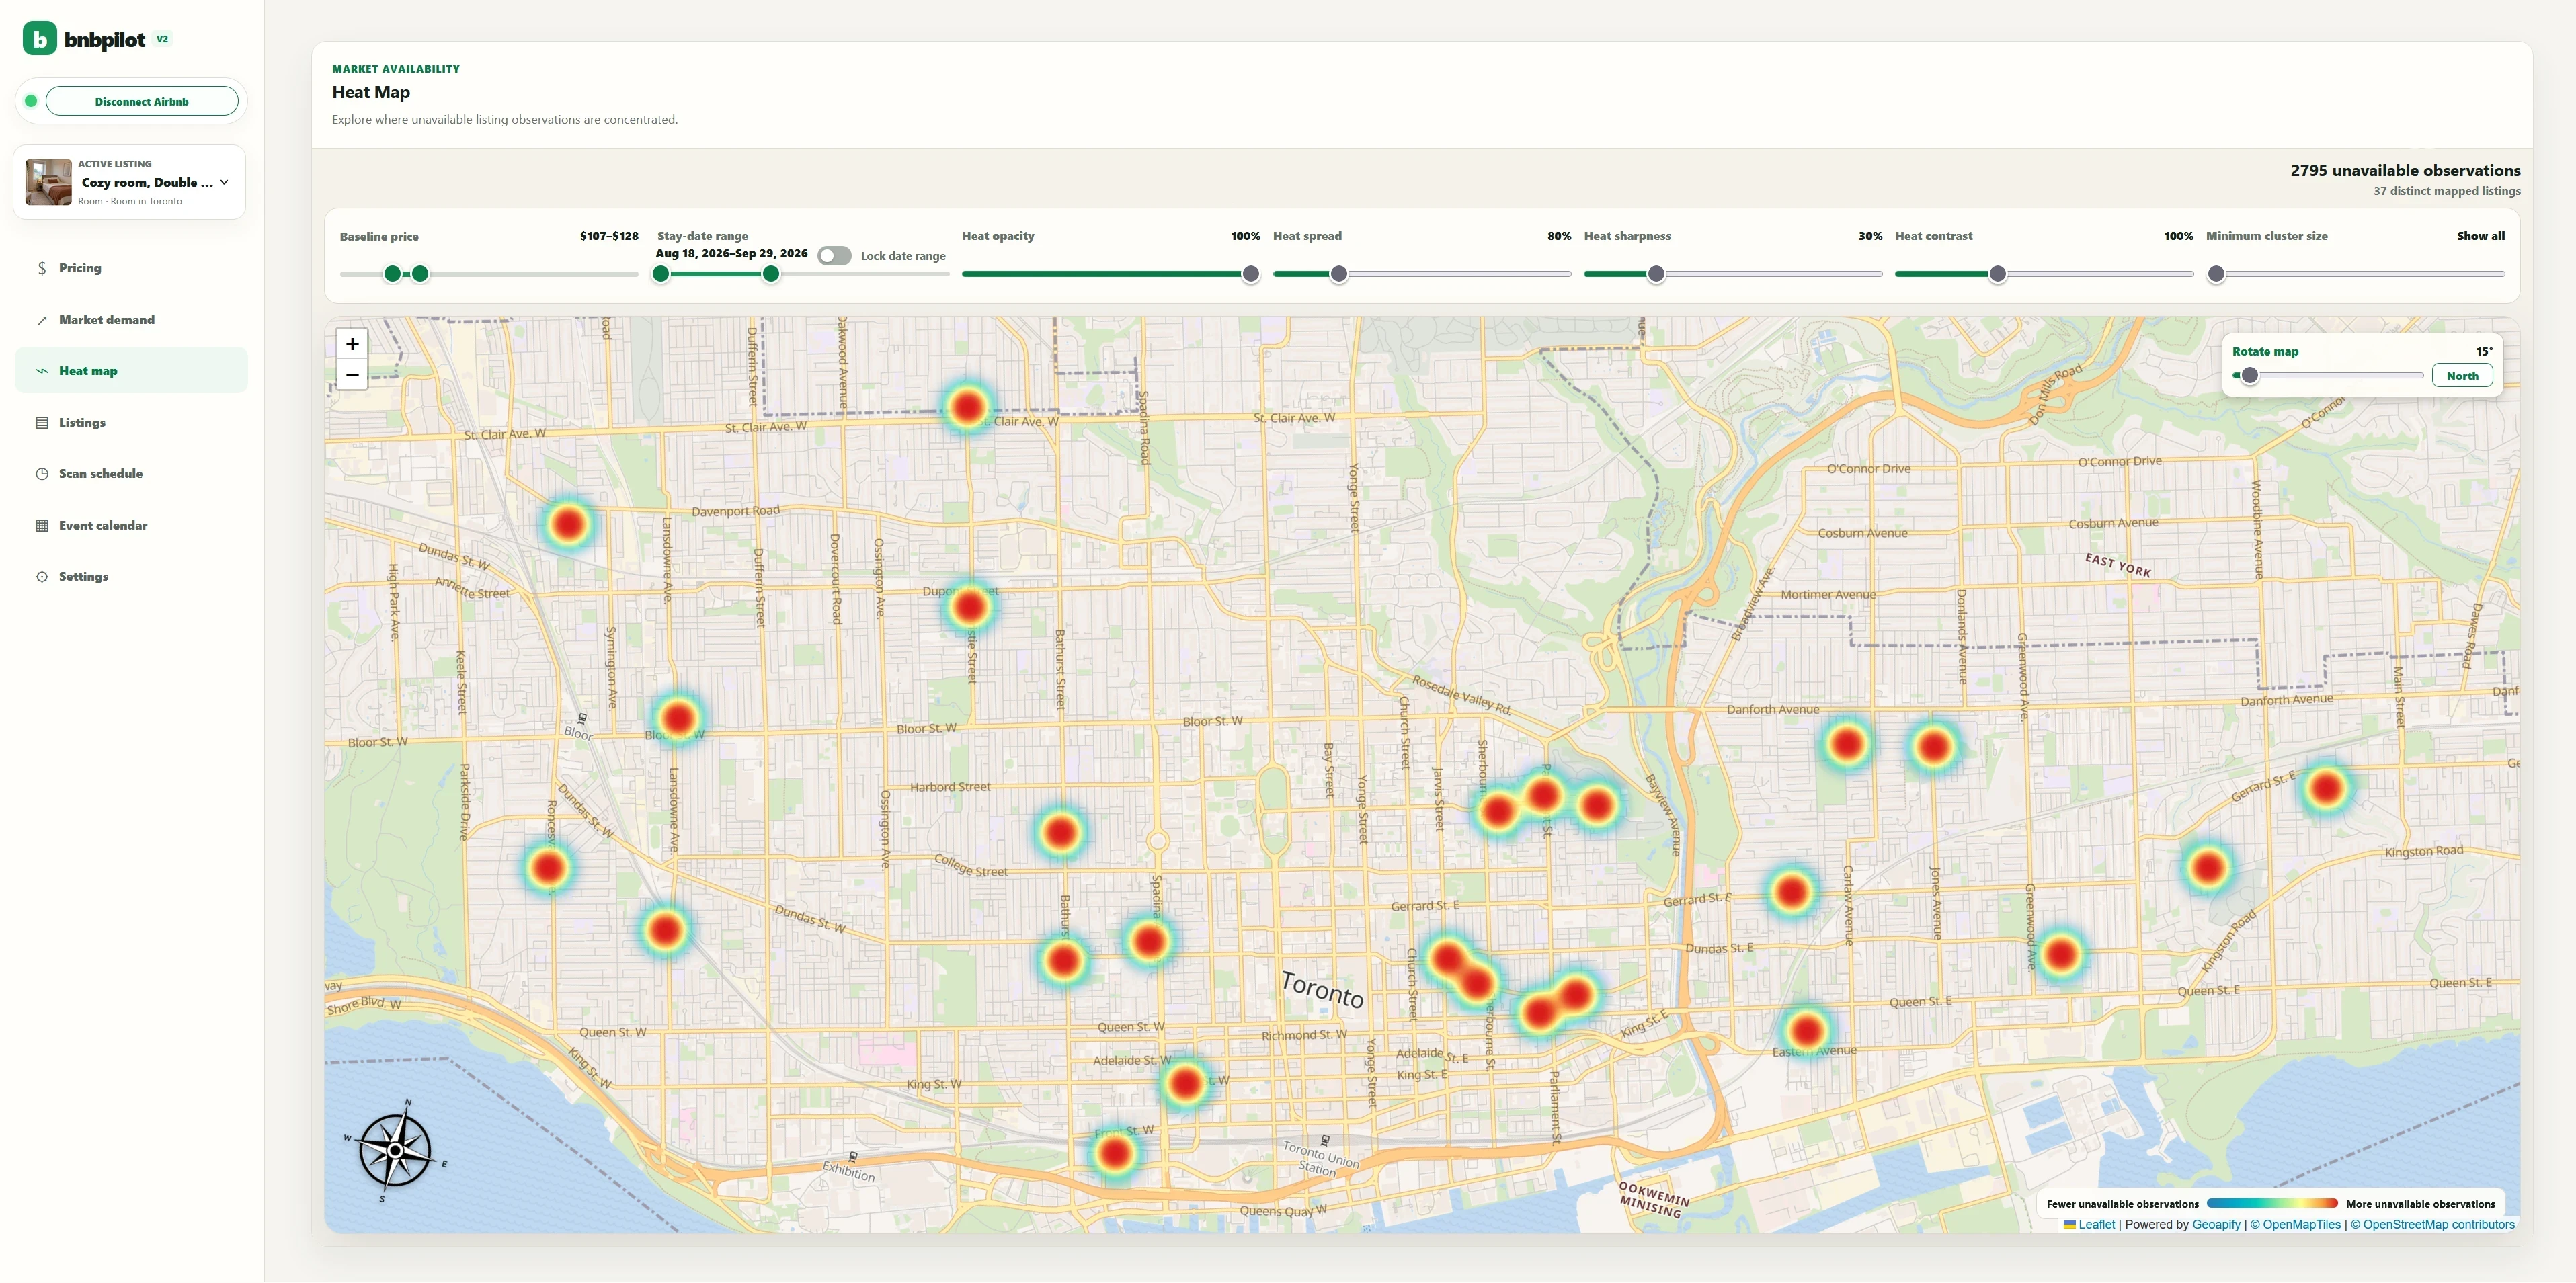2576x1283 pixels.
Task: Click the Exhibition station transit icon
Action: pos(852,1156)
